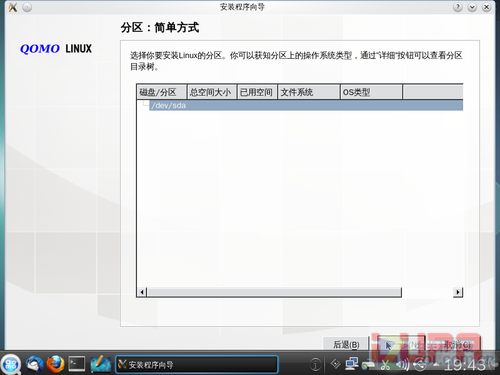Sort by OS类型 column header
The width and height of the screenshot is (500, 375).
pos(371,92)
